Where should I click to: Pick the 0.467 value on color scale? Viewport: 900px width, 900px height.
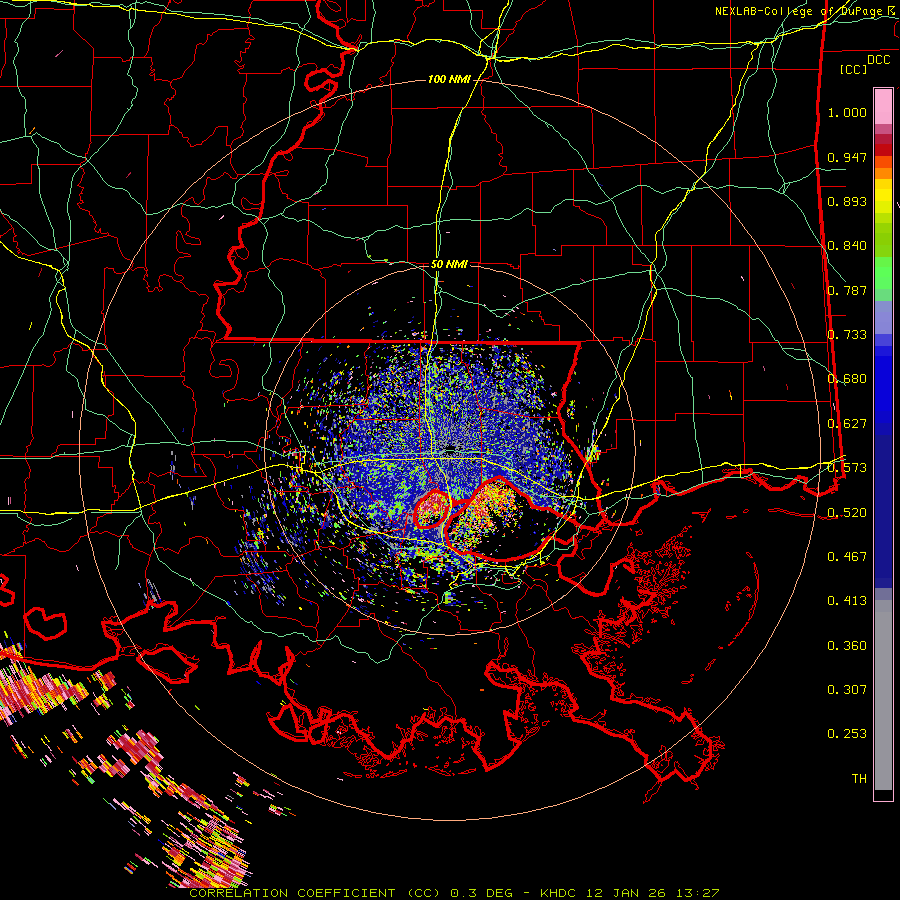point(847,557)
